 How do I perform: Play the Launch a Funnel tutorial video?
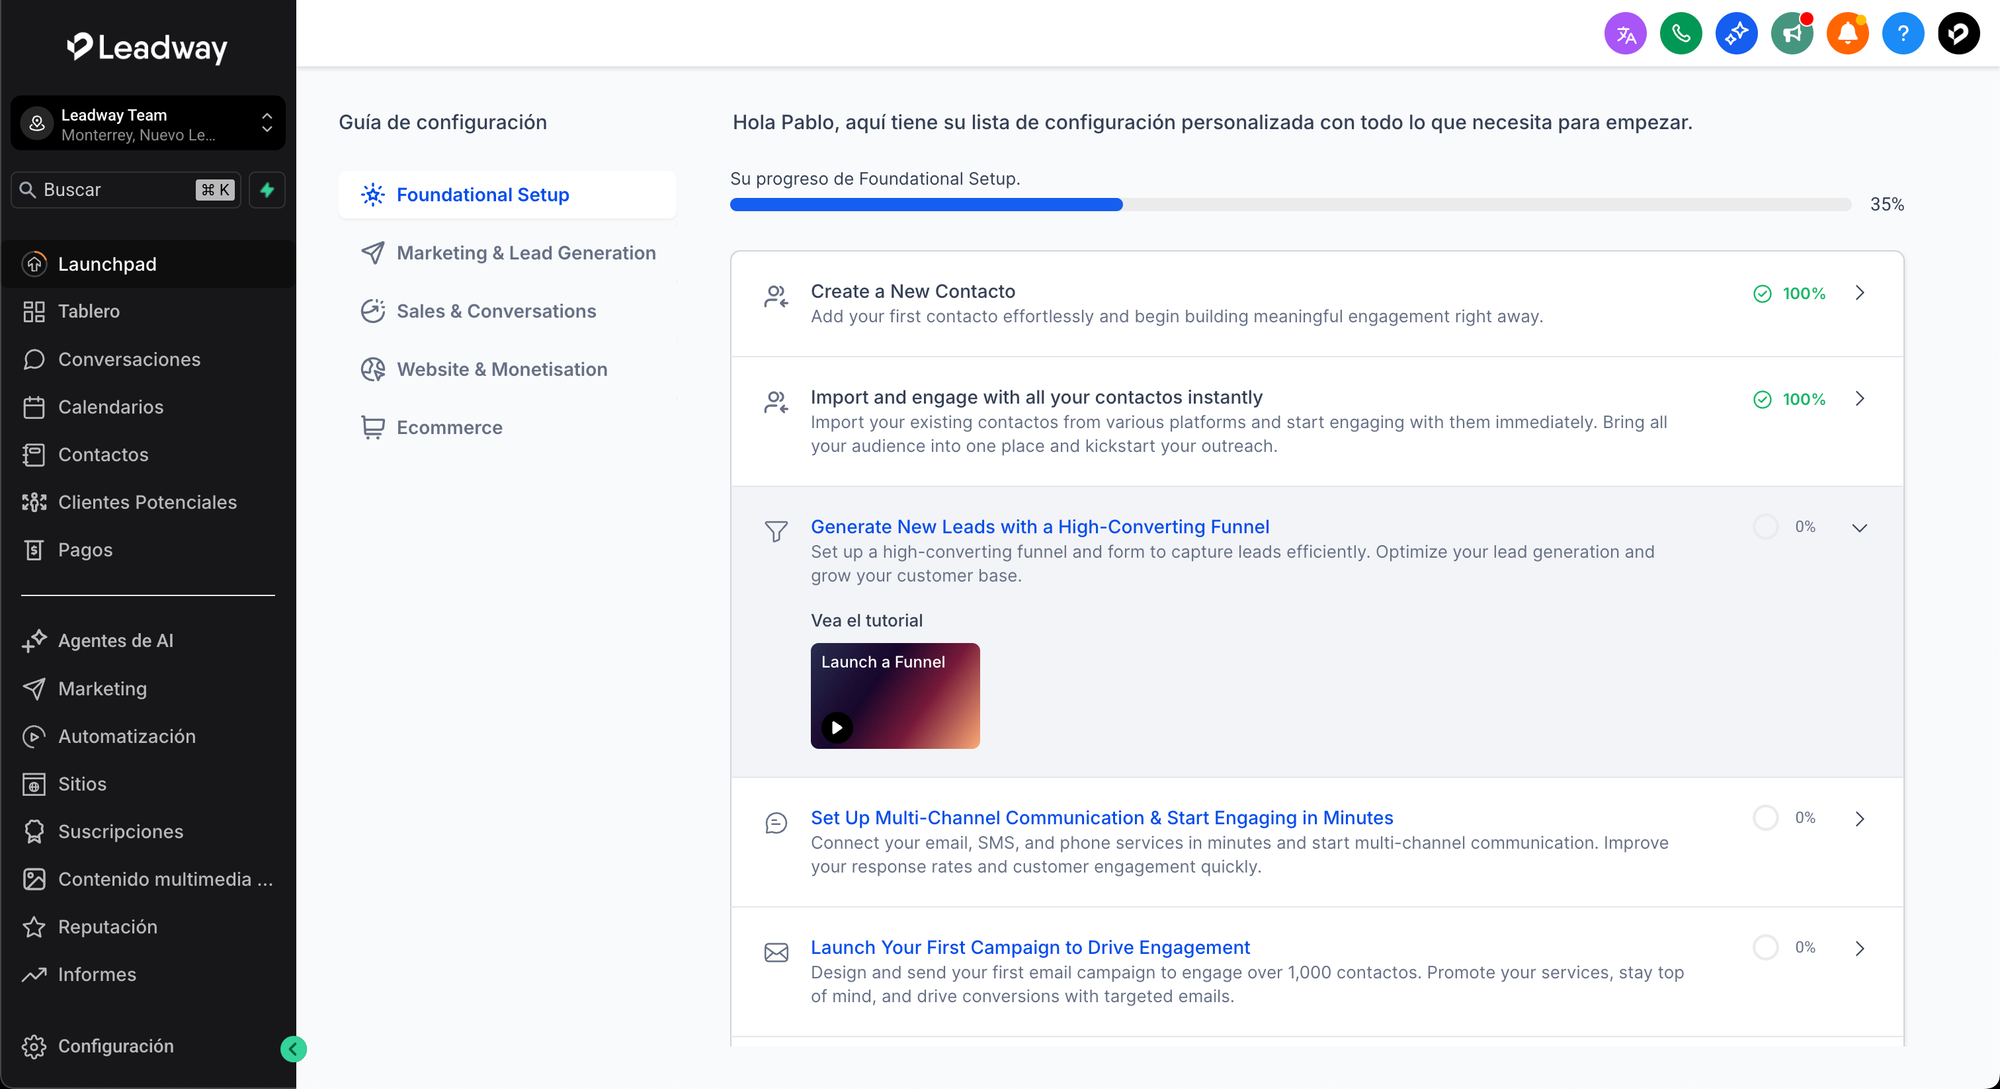click(837, 727)
